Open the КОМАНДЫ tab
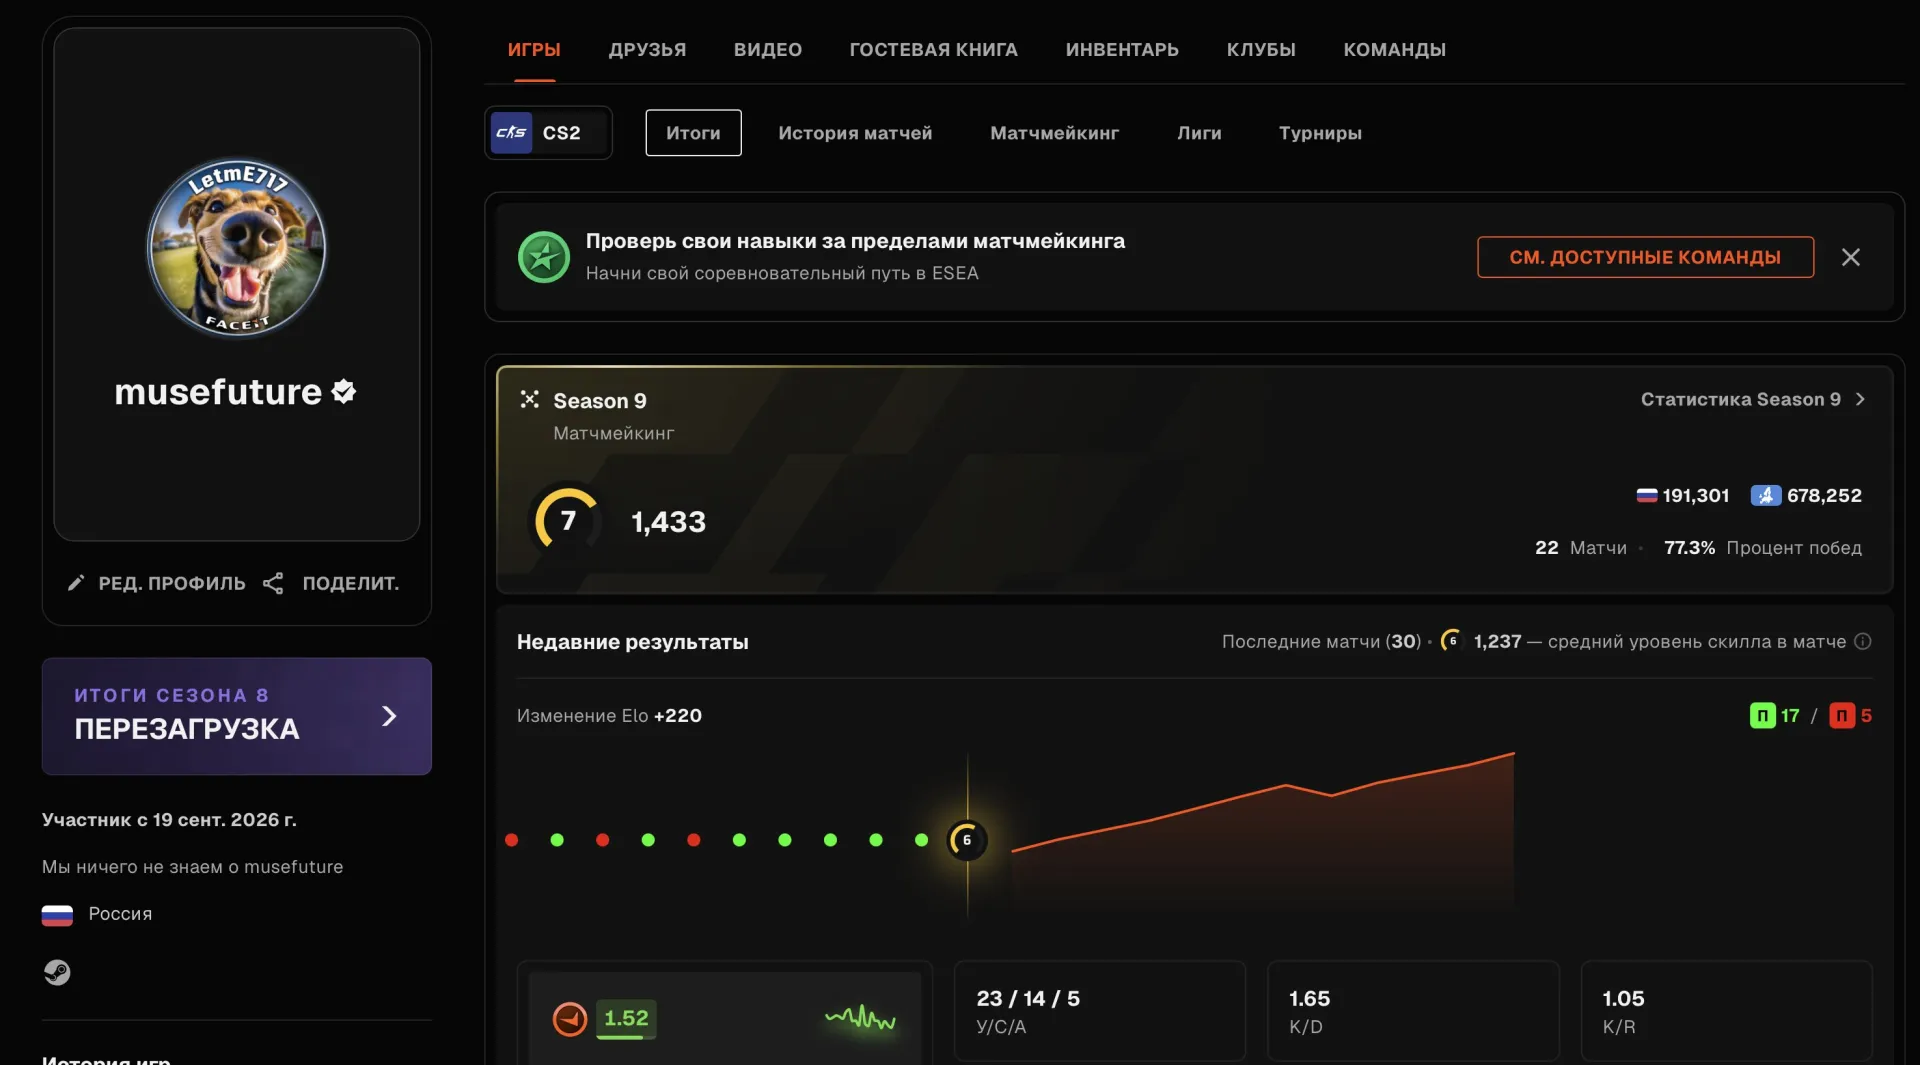Image resolution: width=1920 pixels, height=1065 pixels. (1394, 49)
